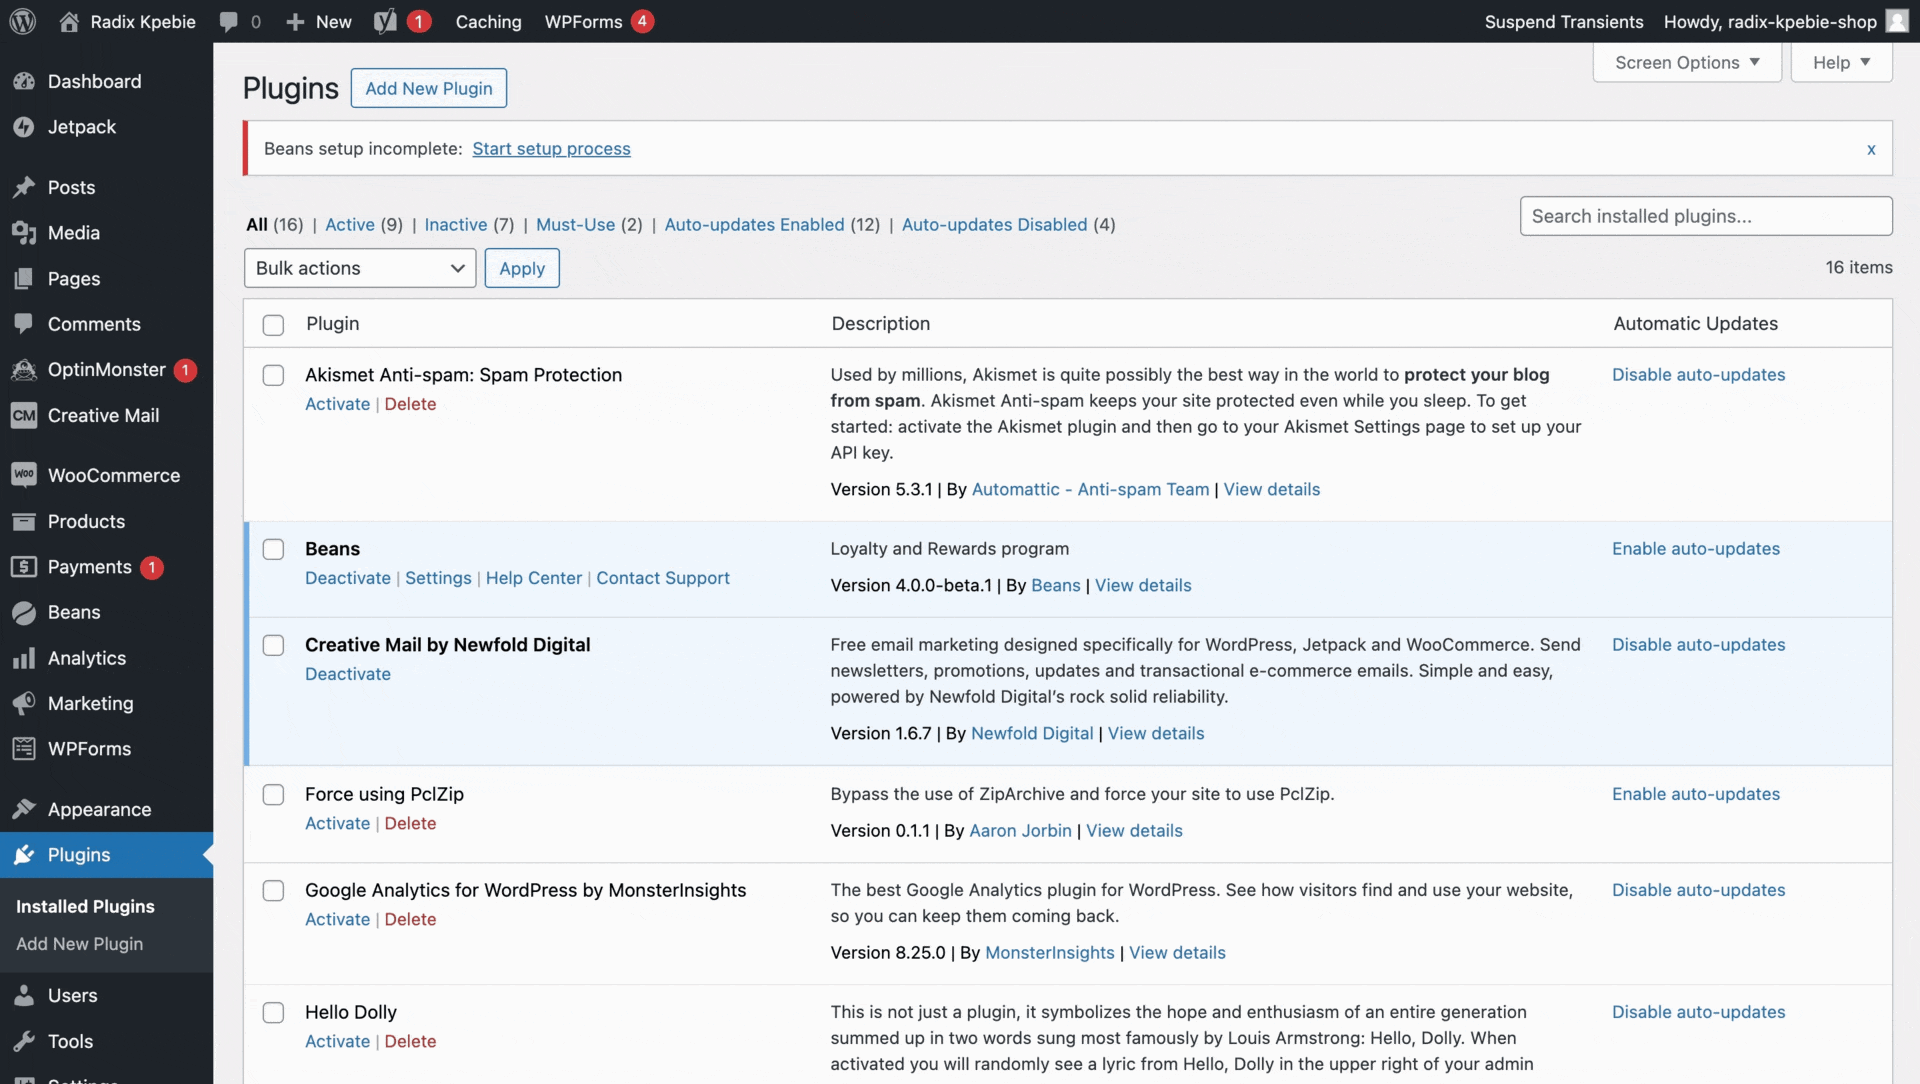
Task: Open WPForms admin bar menu with badge
Action: 599,21
